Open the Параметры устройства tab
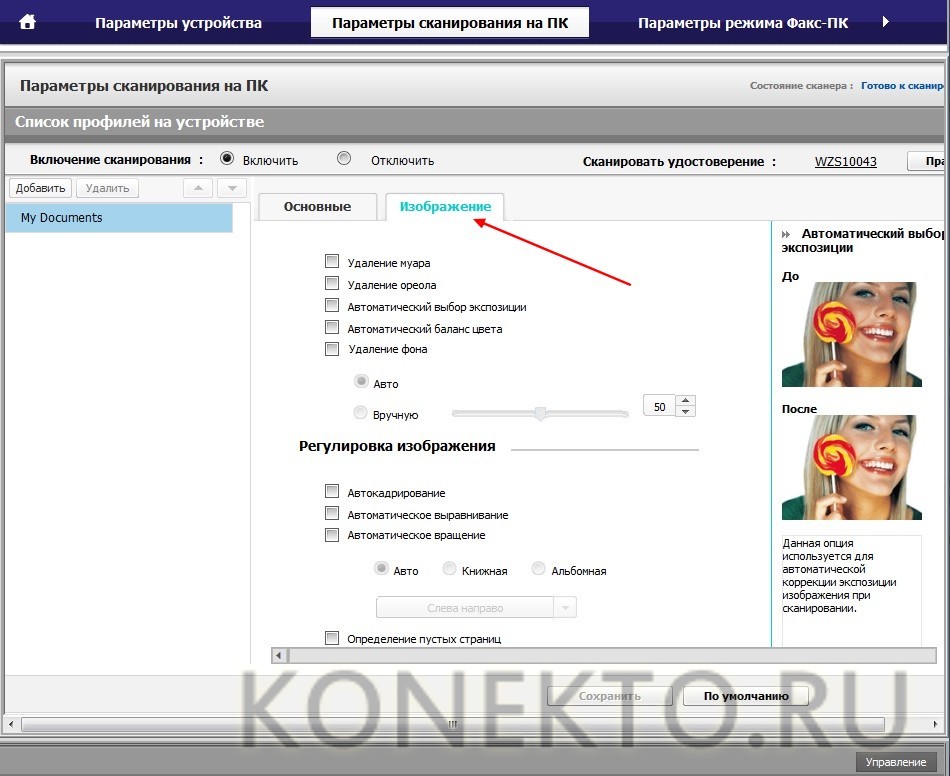The height and width of the screenshot is (776, 950). (x=178, y=22)
